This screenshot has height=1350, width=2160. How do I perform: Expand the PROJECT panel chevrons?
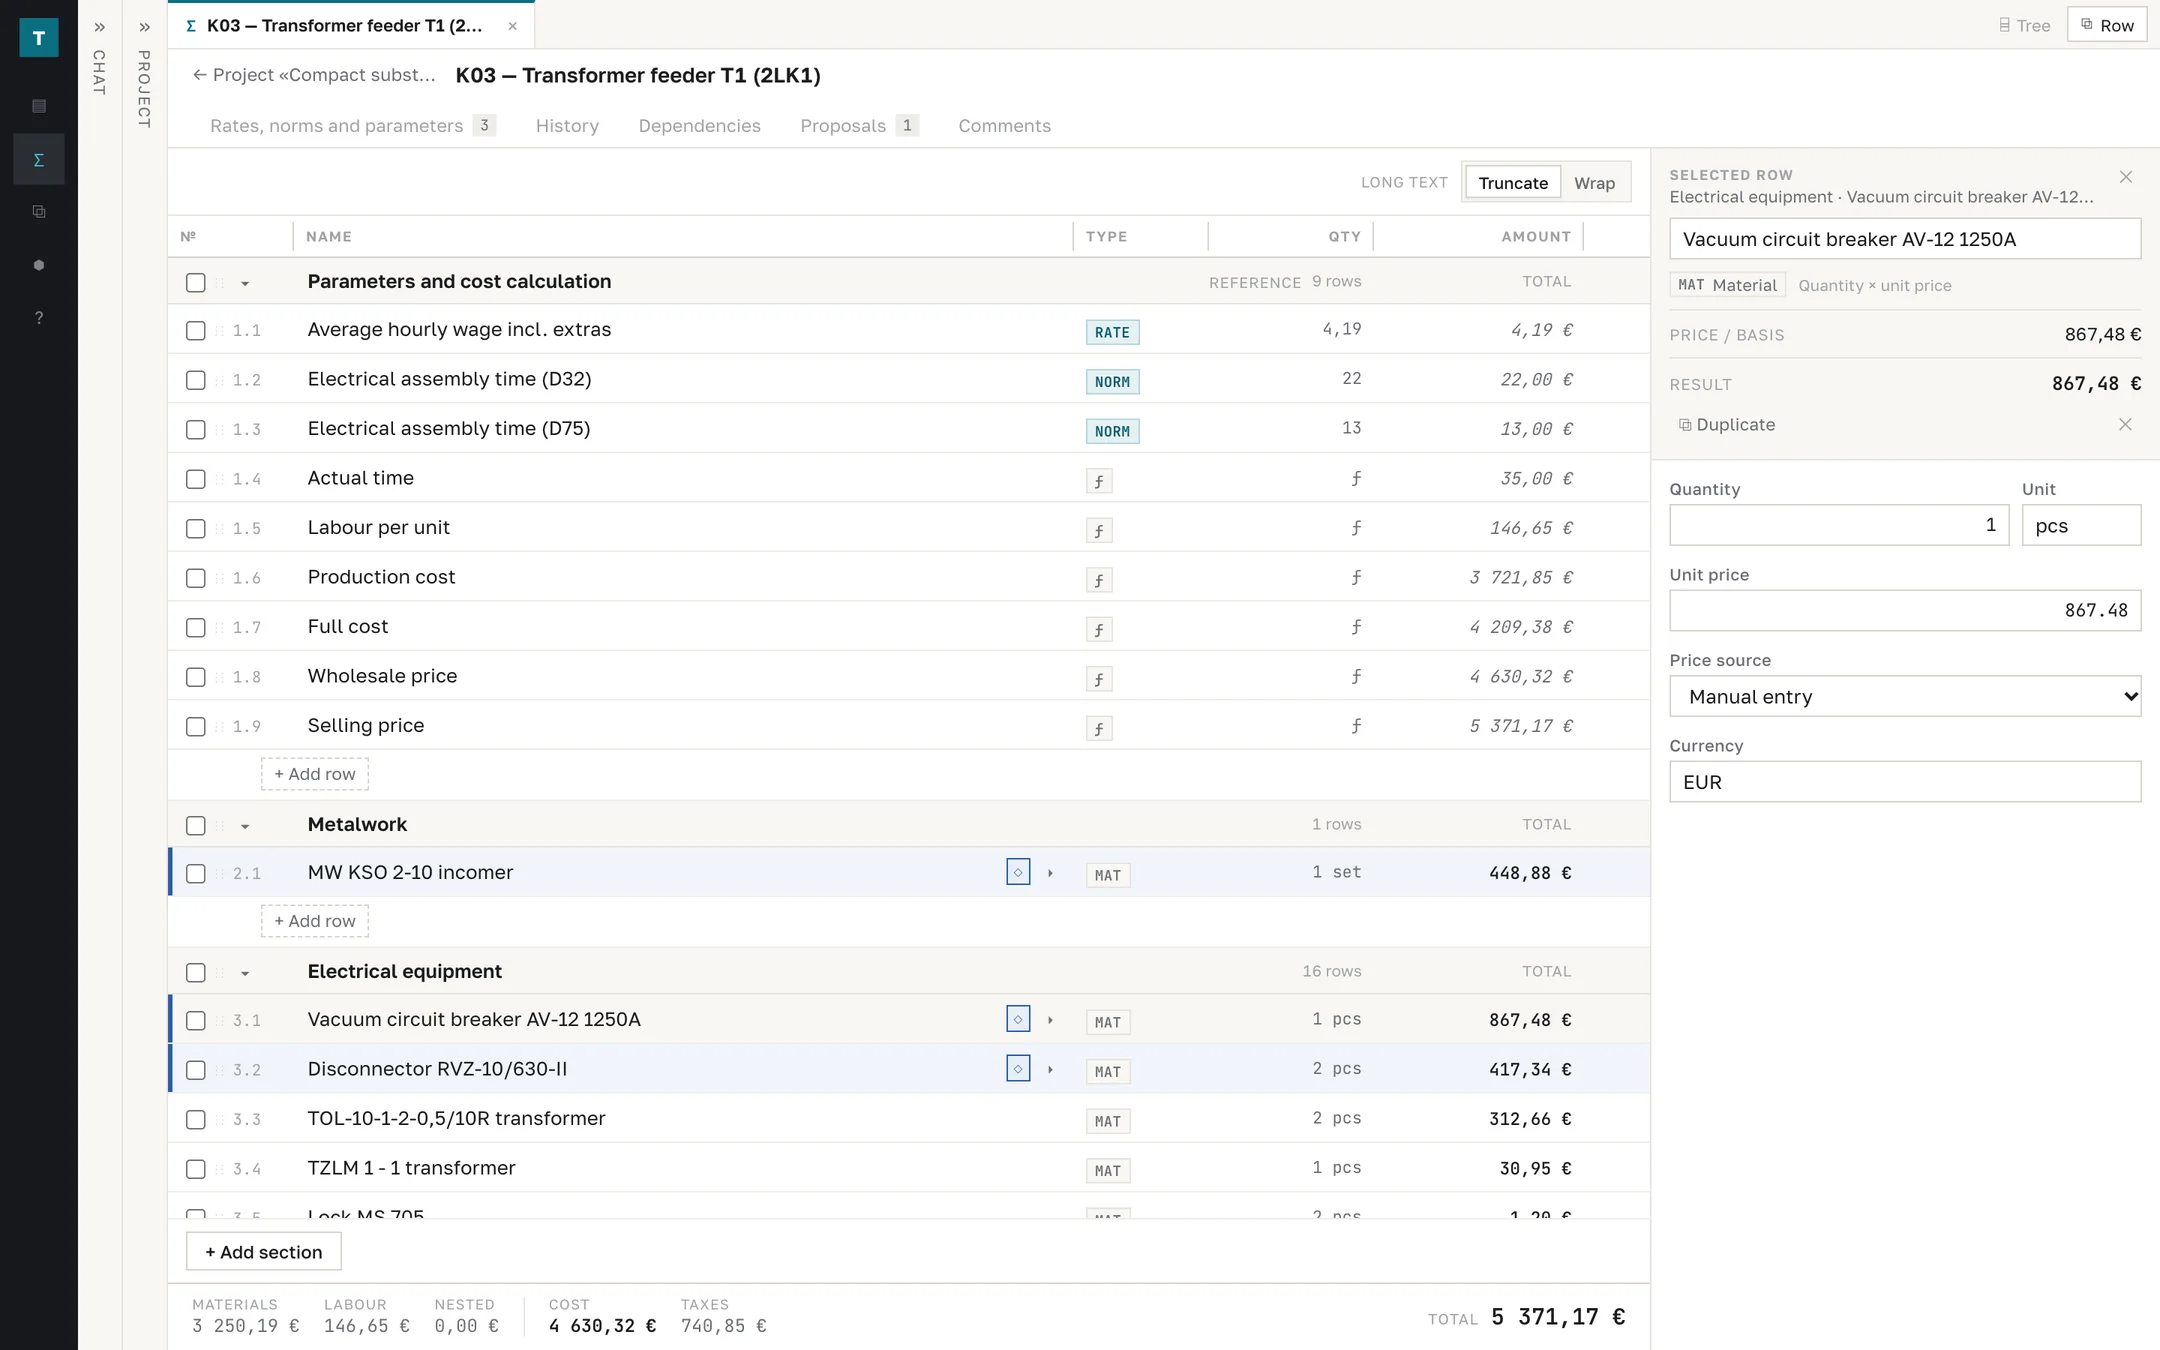144,27
